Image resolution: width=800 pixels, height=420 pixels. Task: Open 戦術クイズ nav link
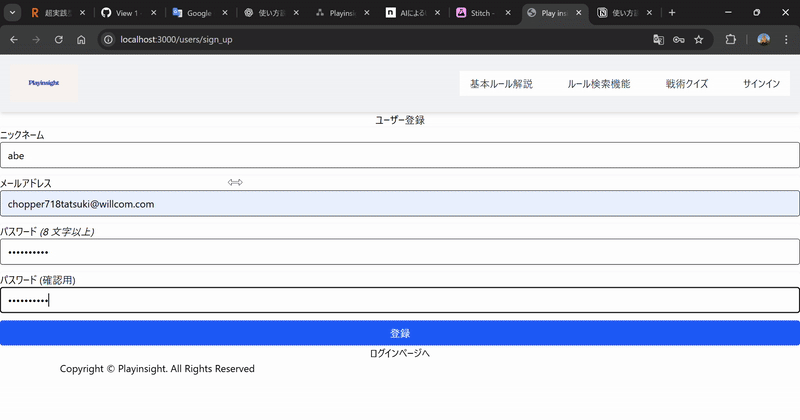(687, 84)
